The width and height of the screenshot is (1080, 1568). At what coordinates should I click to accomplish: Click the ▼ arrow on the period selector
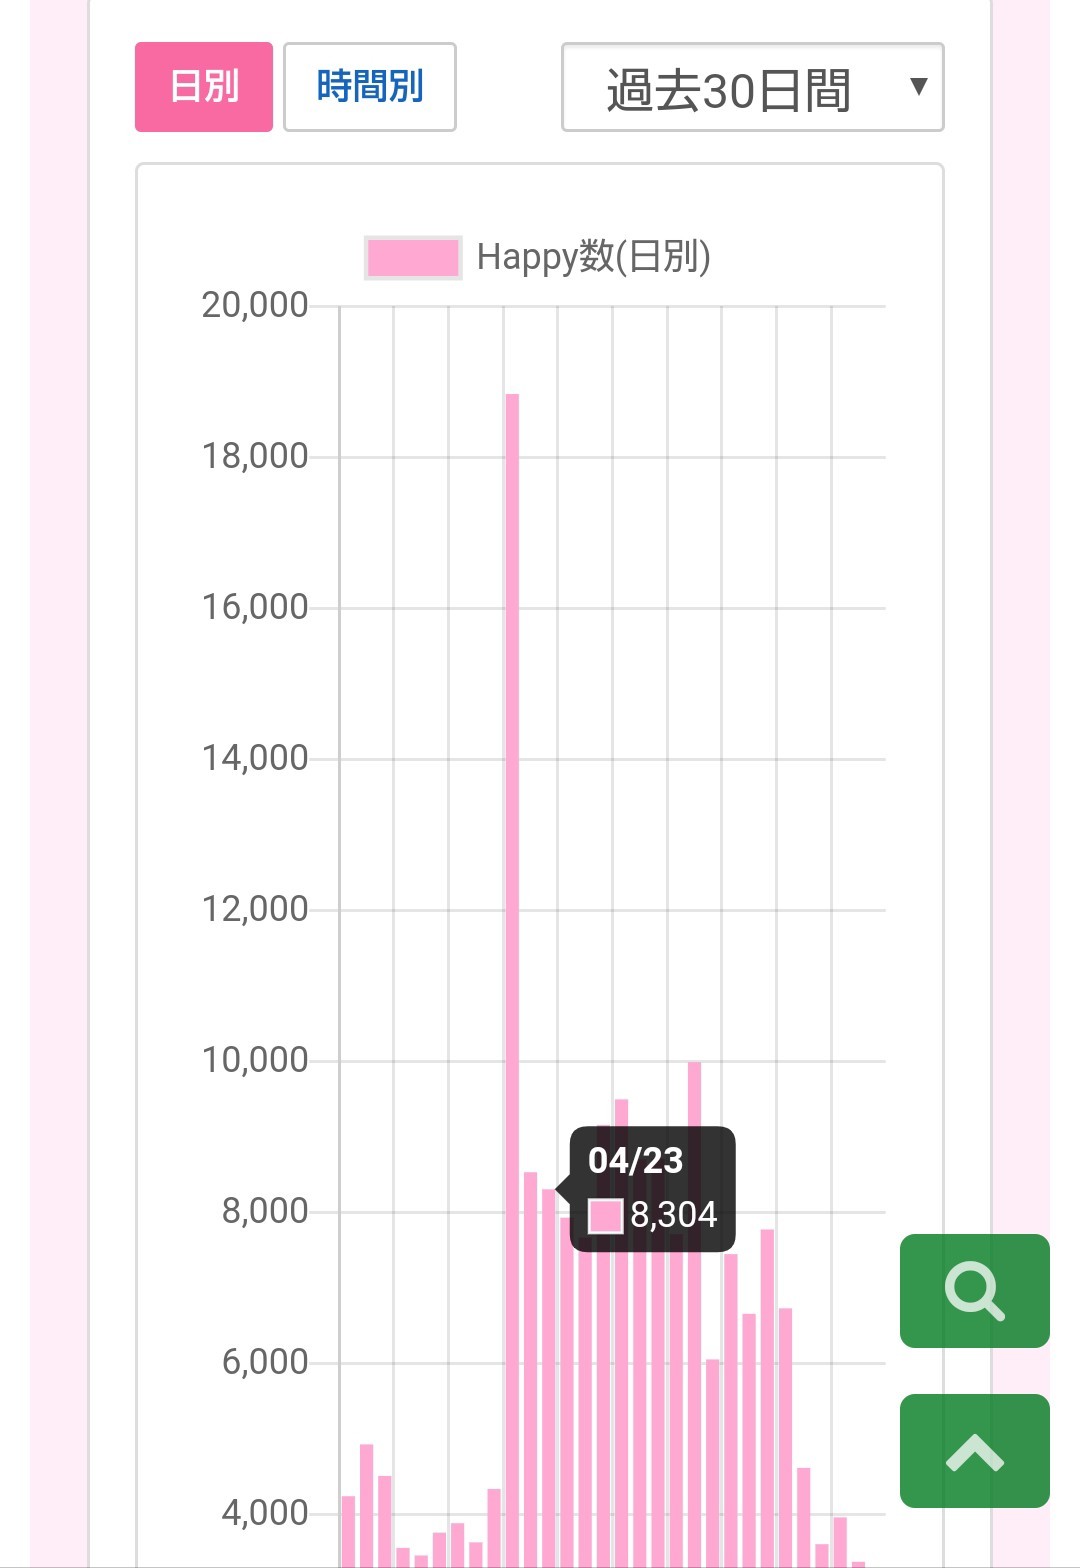click(918, 87)
